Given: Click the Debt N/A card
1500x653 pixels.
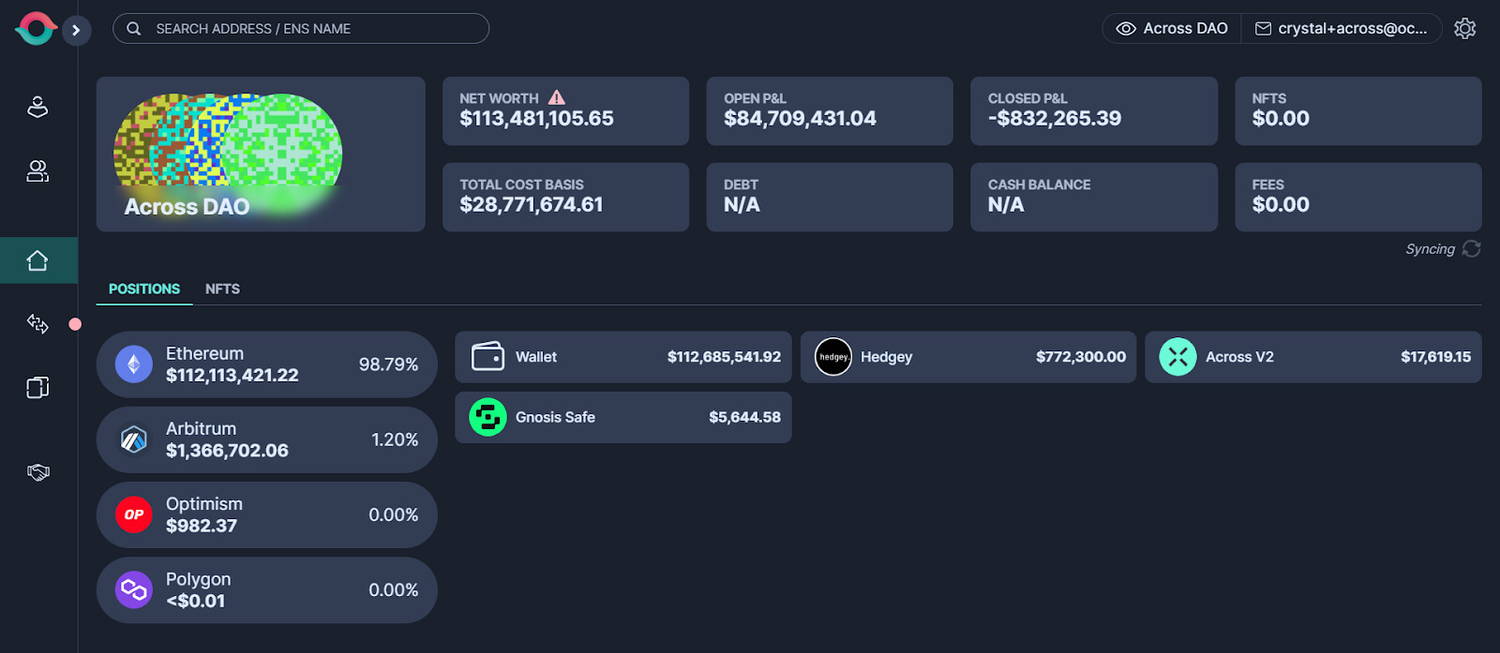Looking at the screenshot, I should [x=830, y=197].
